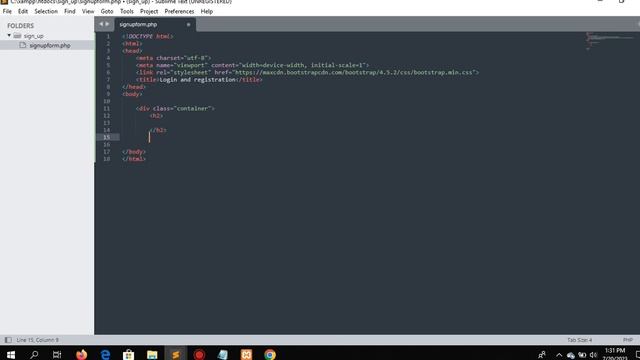Close the signupform.php tab
This screenshot has width=640, height=360.
189,24
